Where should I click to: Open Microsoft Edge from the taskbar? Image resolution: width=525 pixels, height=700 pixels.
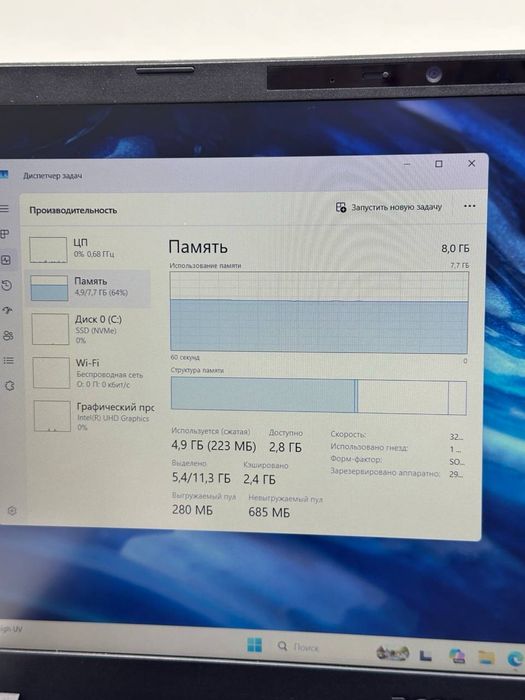coord(516,659)
